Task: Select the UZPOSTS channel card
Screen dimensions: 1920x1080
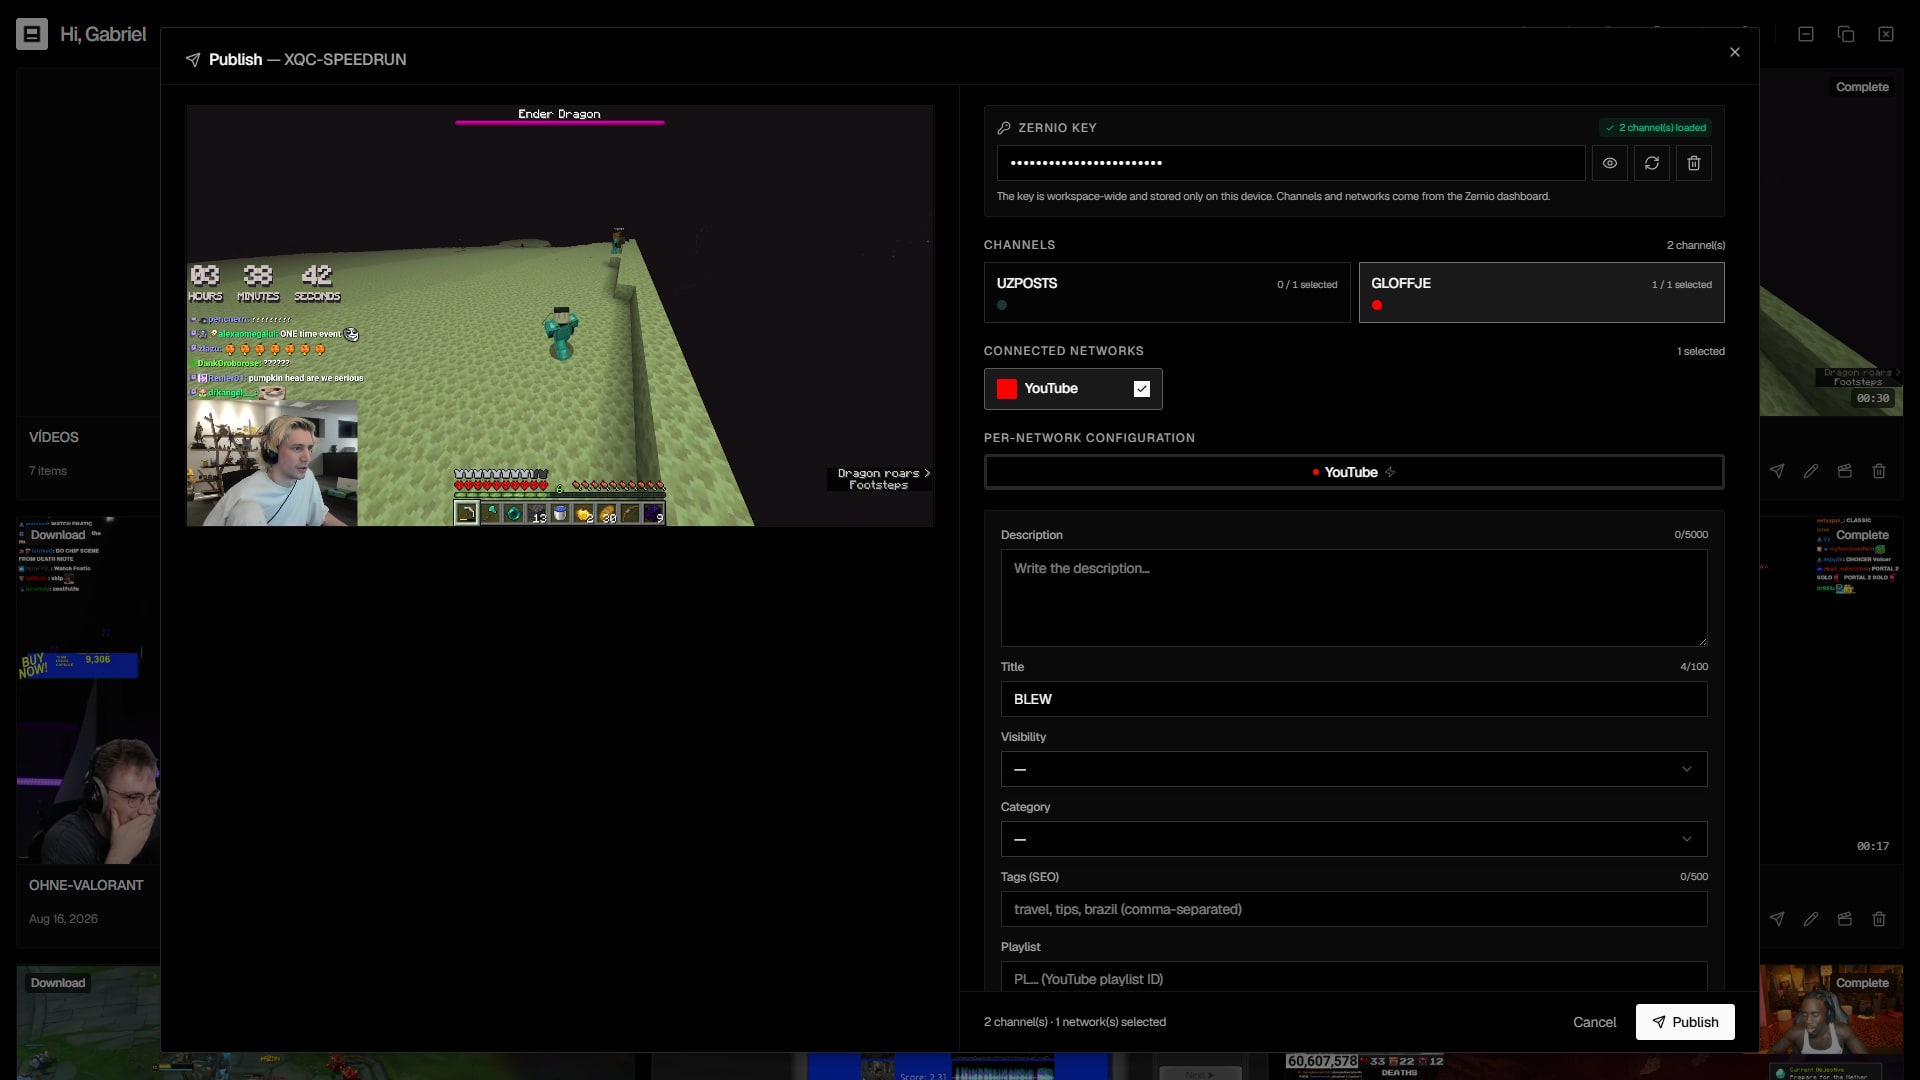Action: click(1167, 292)
